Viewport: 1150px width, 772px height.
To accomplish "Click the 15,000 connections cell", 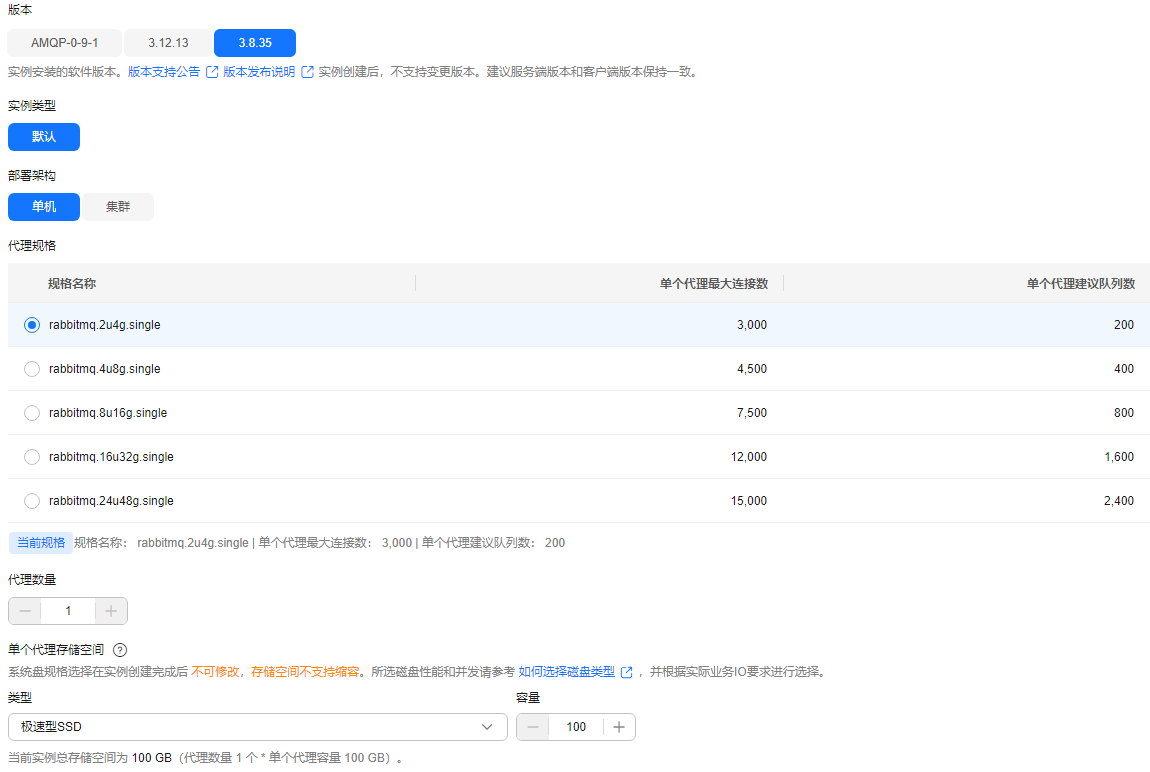I will click(x=749, y=501).
